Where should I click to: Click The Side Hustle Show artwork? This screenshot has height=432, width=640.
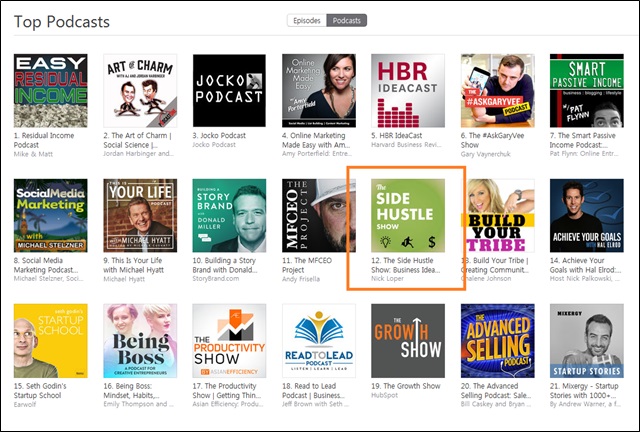coord(407,215)
